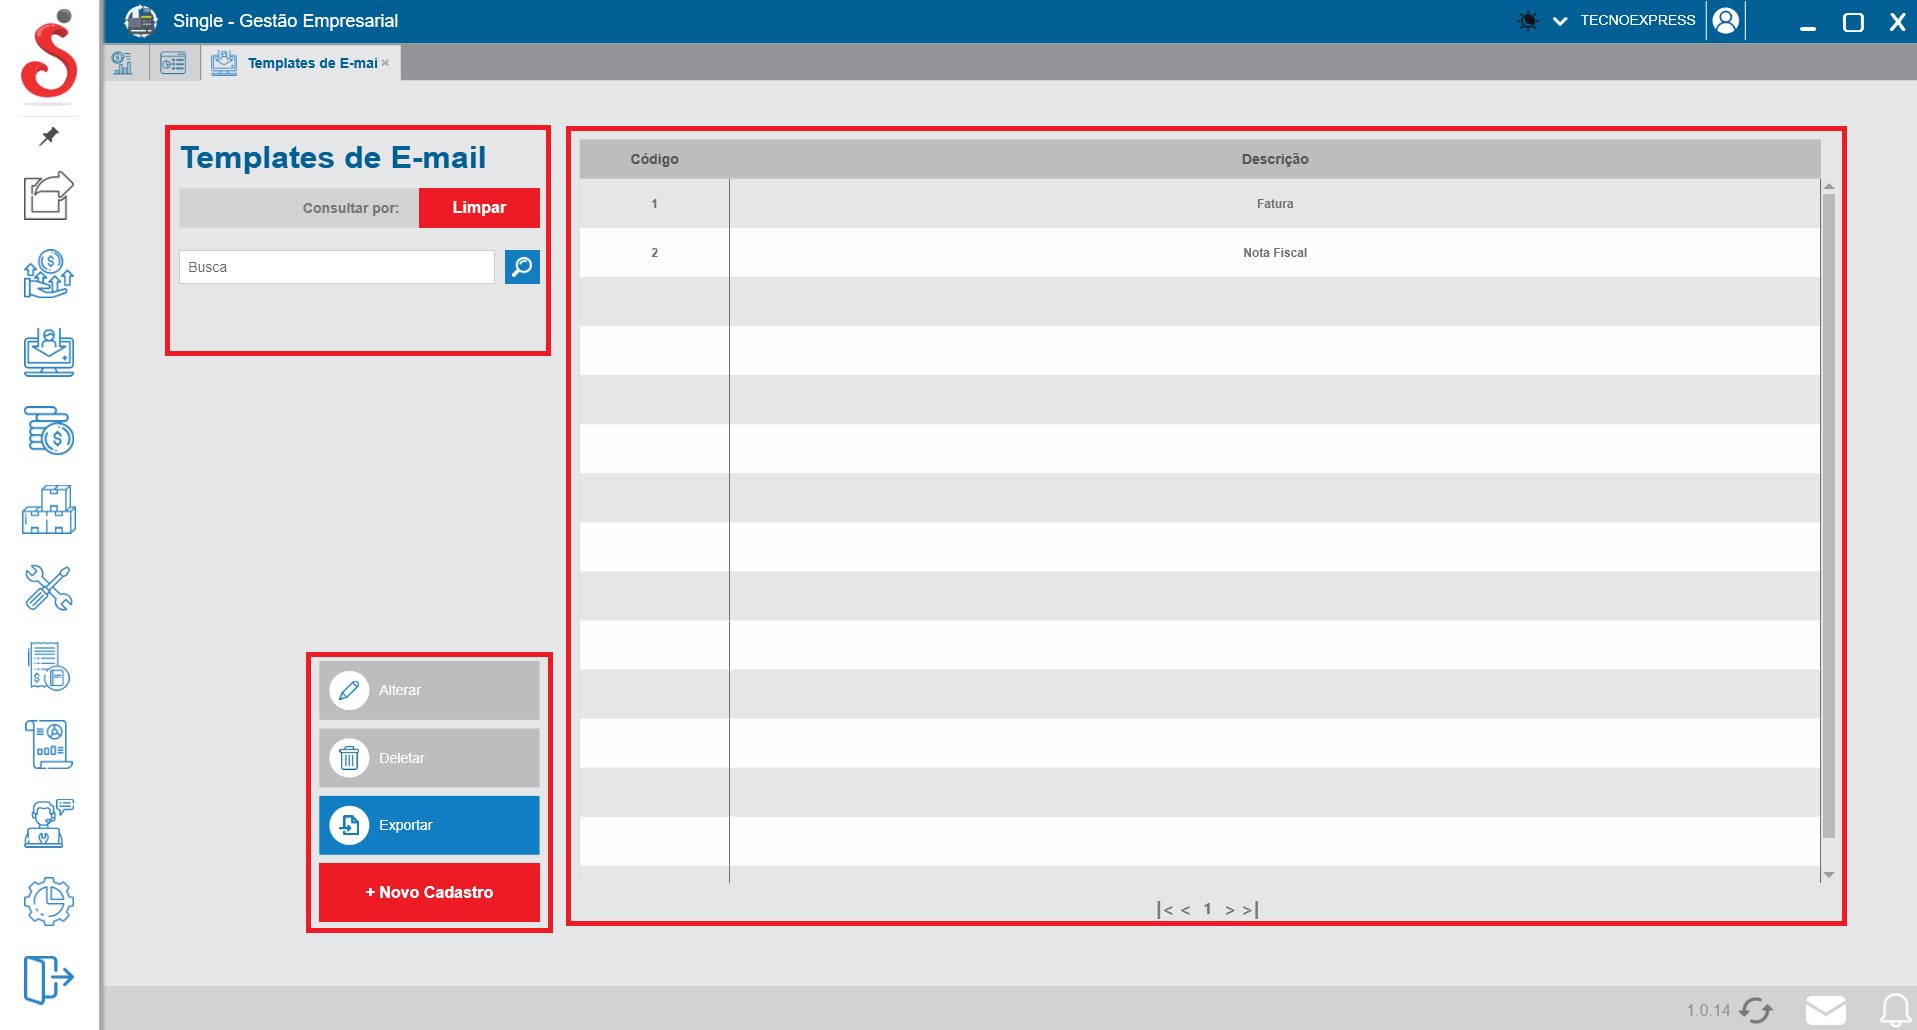Screen dimensions: 1917x1030
Task: Click the envelope icon in bottom status bar
Action: pyautogui.click(x=1827, y=1009)
